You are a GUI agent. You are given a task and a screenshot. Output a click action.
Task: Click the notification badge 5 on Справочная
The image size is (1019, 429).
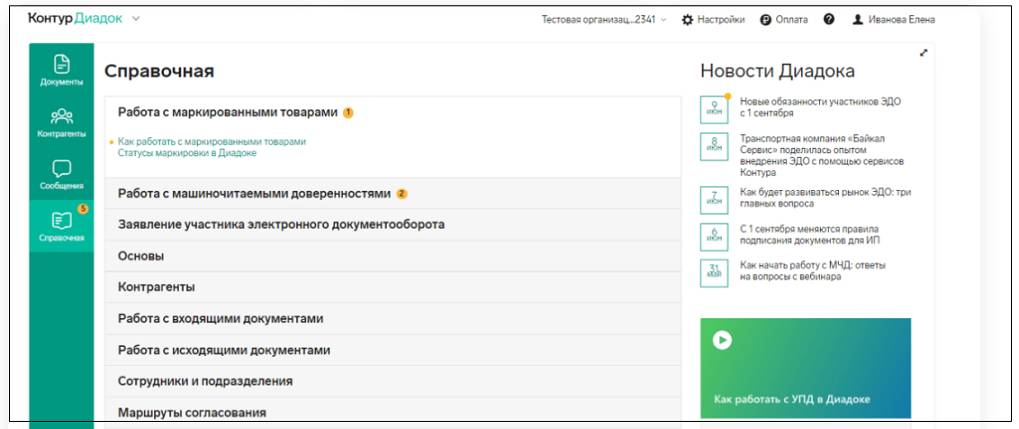tap(83, 209)
